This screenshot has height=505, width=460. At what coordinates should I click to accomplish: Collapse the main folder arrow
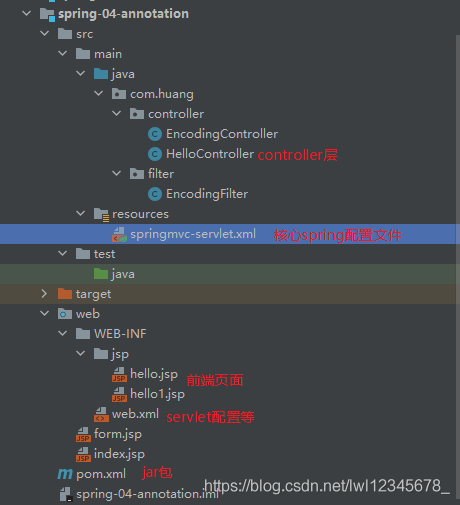point(62,53)
